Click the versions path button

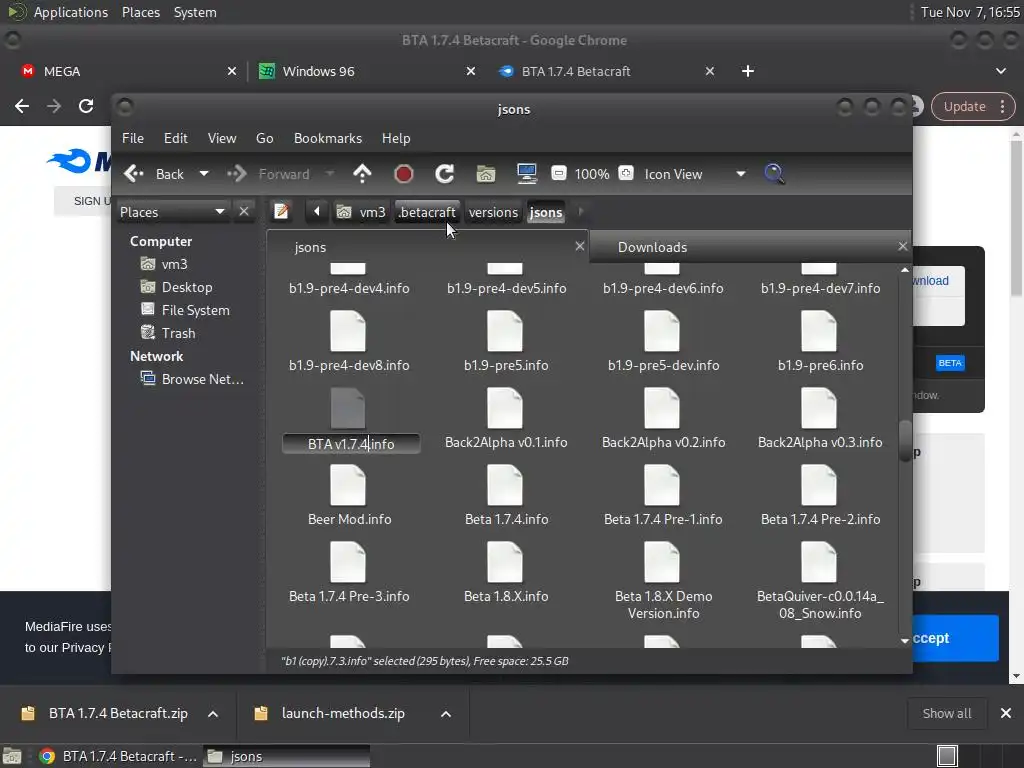[493, 212]
